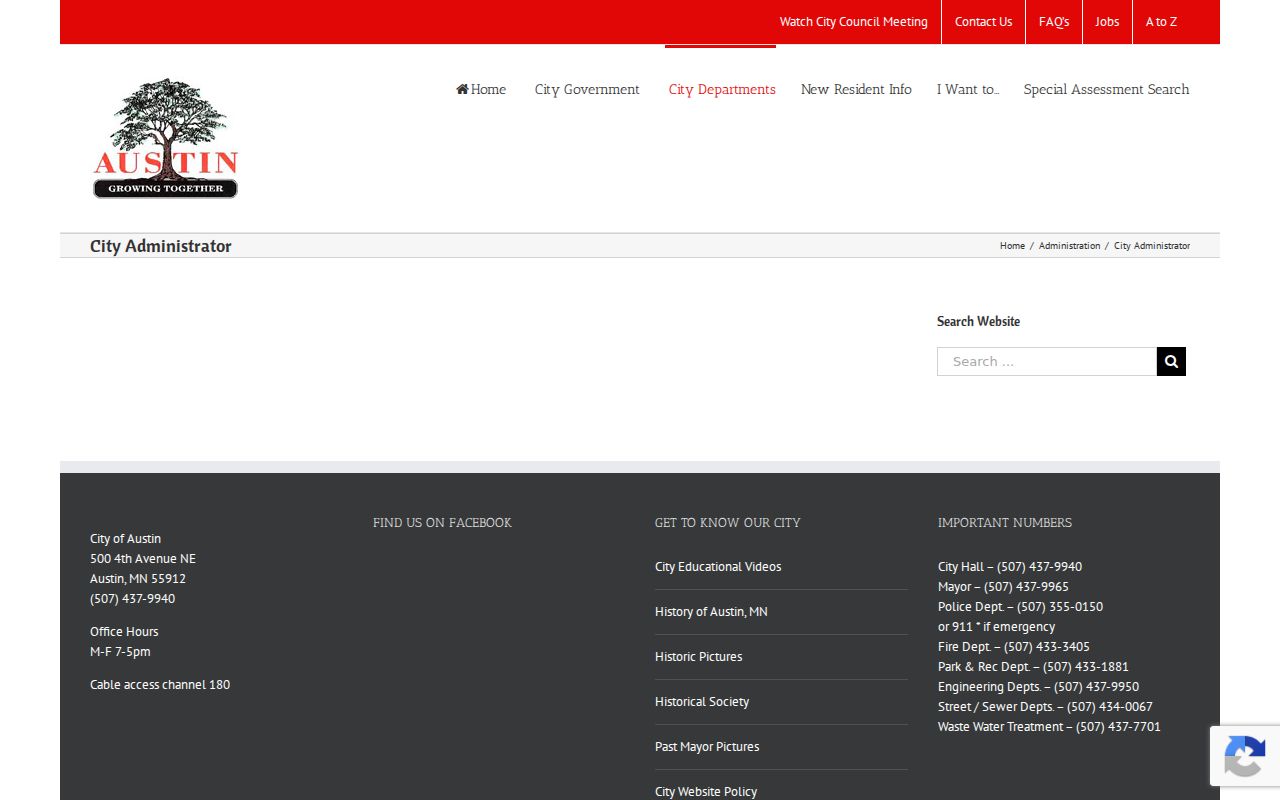Image resolution: width=1280 pixels, height=800 pixels.
Task: Click the Park & Rec Dept. number
Action: [x=1033, y=667]
